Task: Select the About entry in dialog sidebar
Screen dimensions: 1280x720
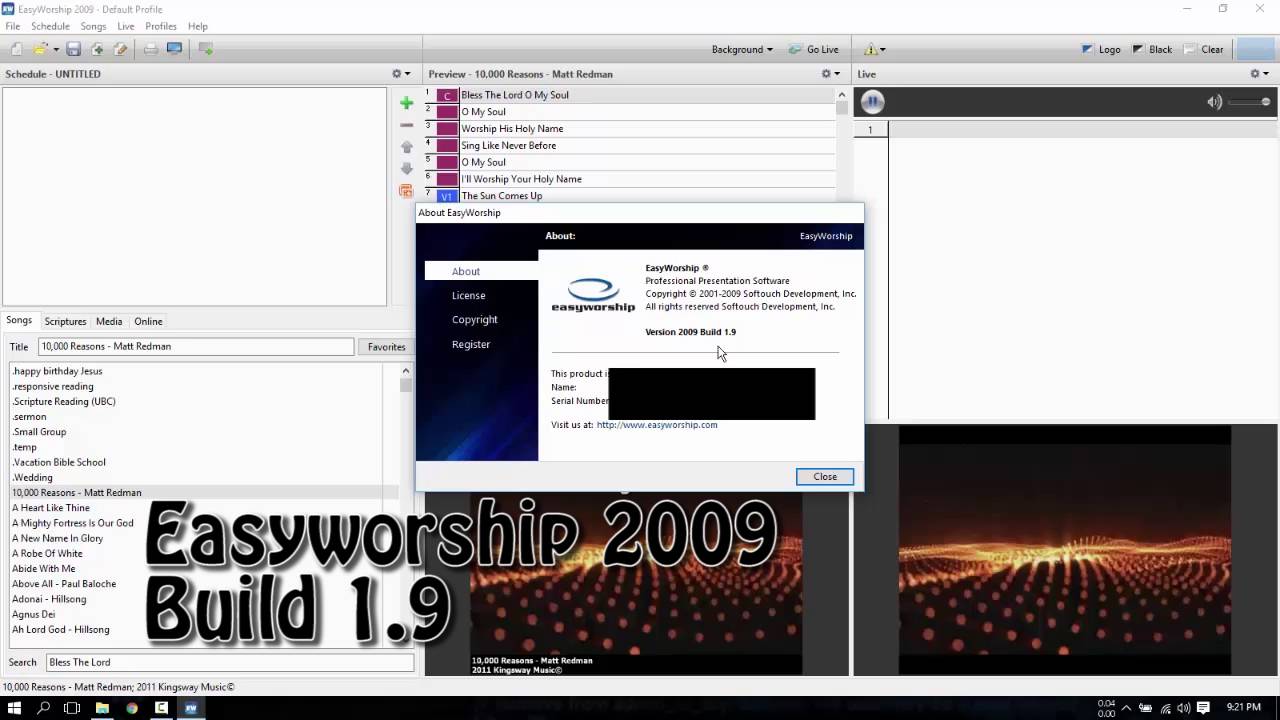Action: click(x=481, y=271)
